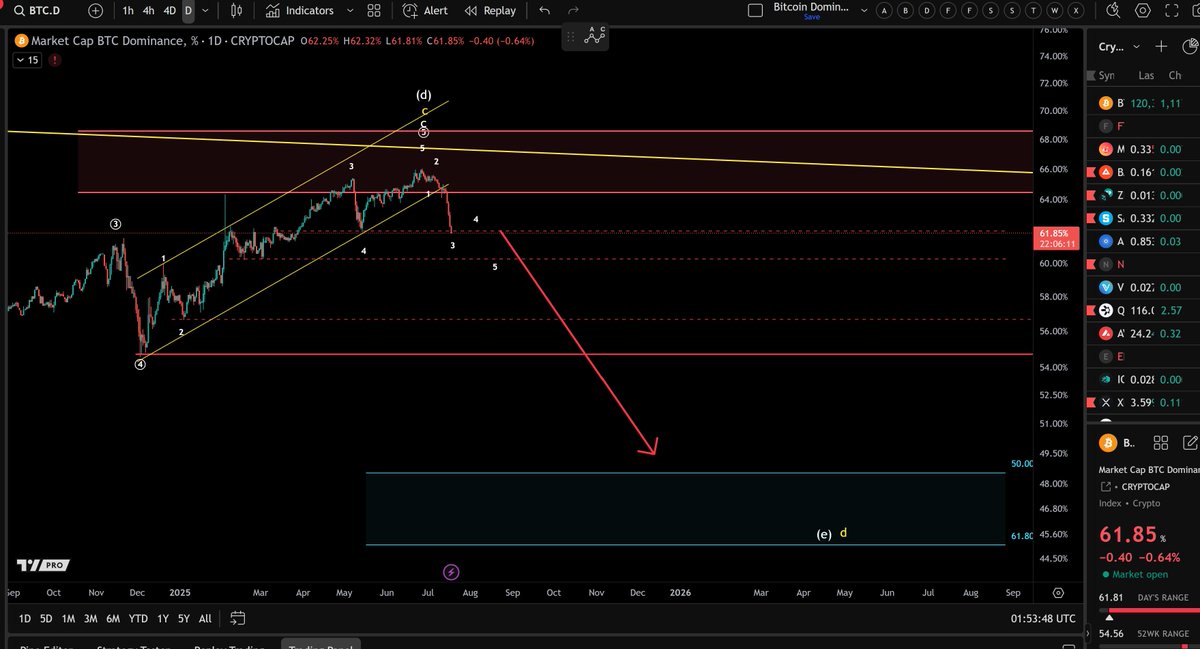Switch to the 4h interval
The image size is (1200, 649).
148,10
